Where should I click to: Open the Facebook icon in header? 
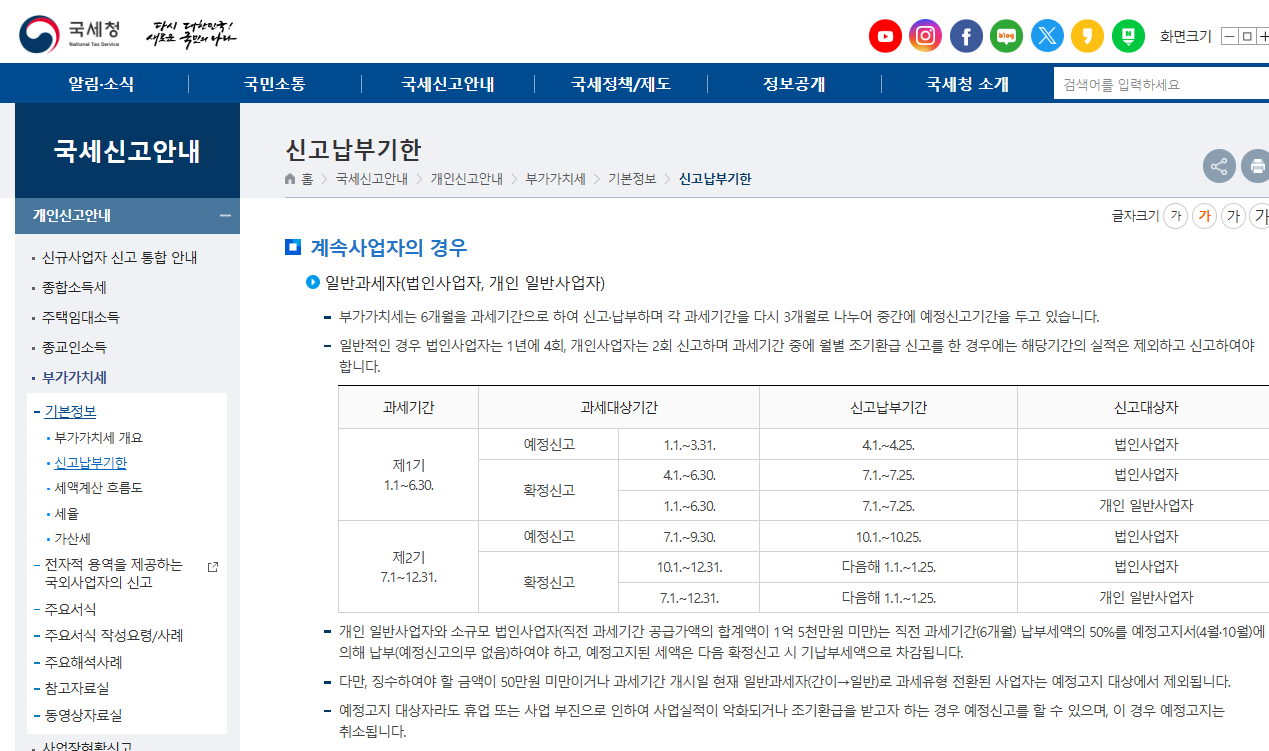966,36
